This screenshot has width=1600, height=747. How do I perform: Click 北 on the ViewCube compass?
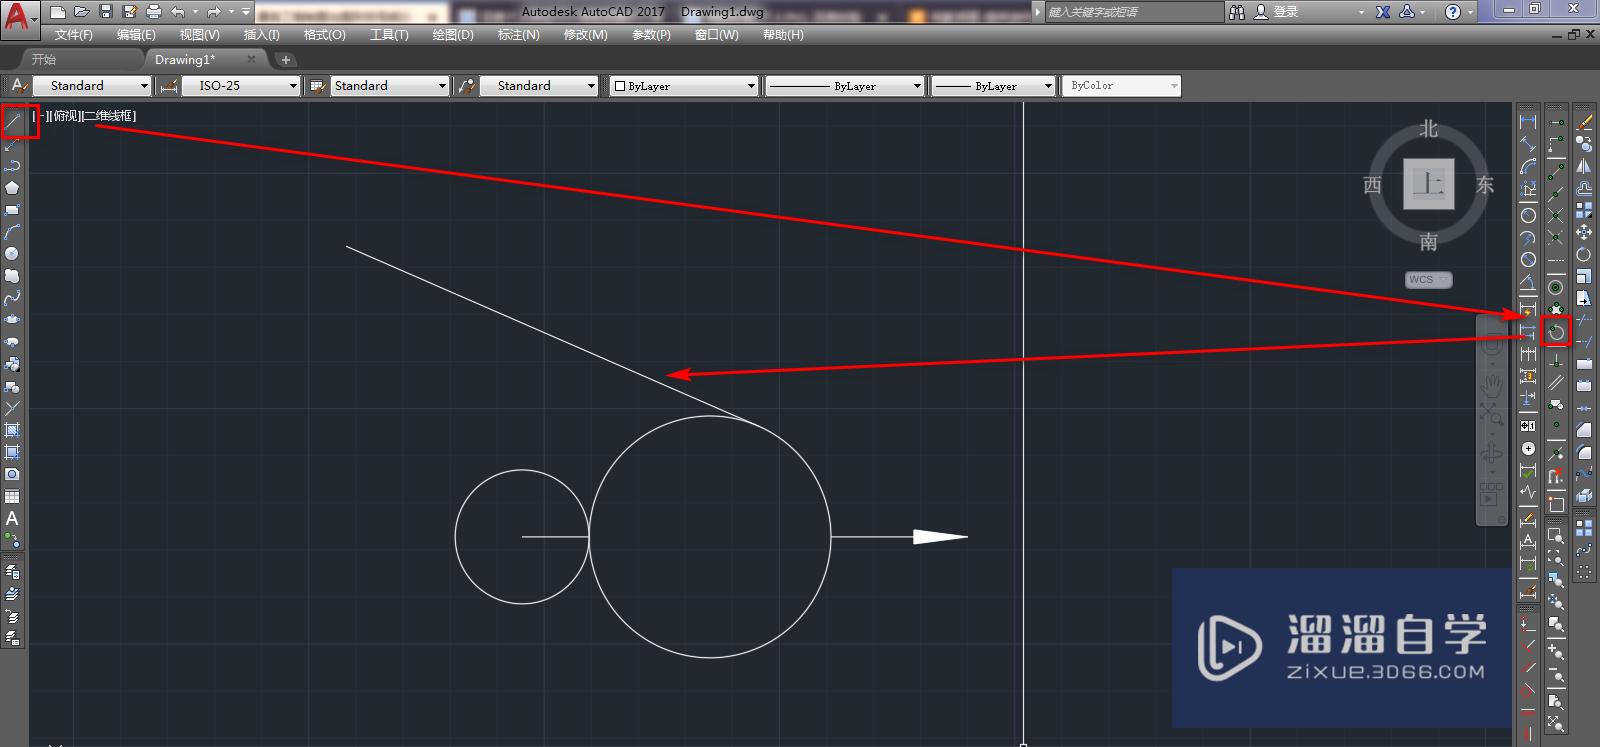1428,129
